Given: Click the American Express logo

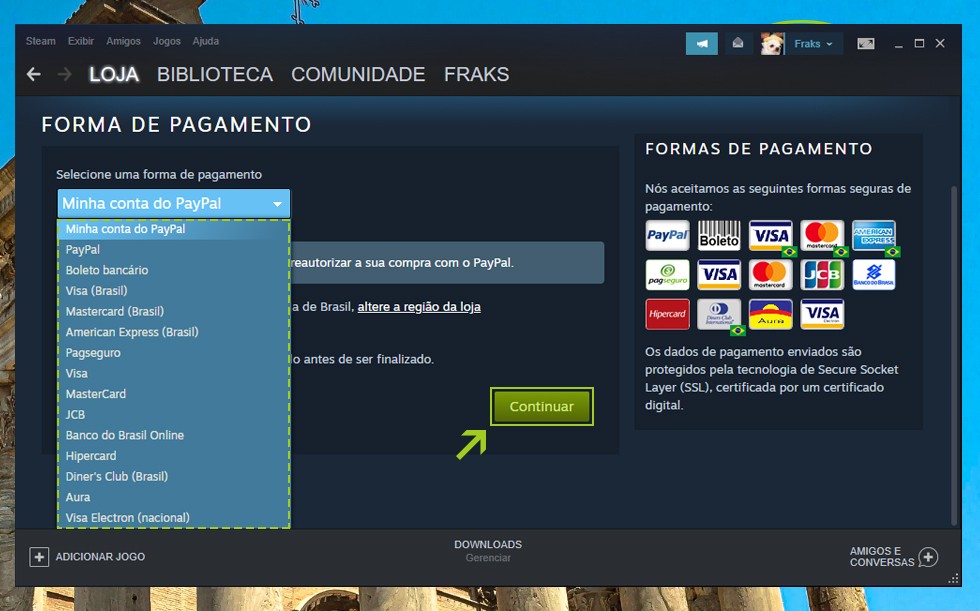Looking at the screenshot, I should pyautogui.click(x=874, y=236).
